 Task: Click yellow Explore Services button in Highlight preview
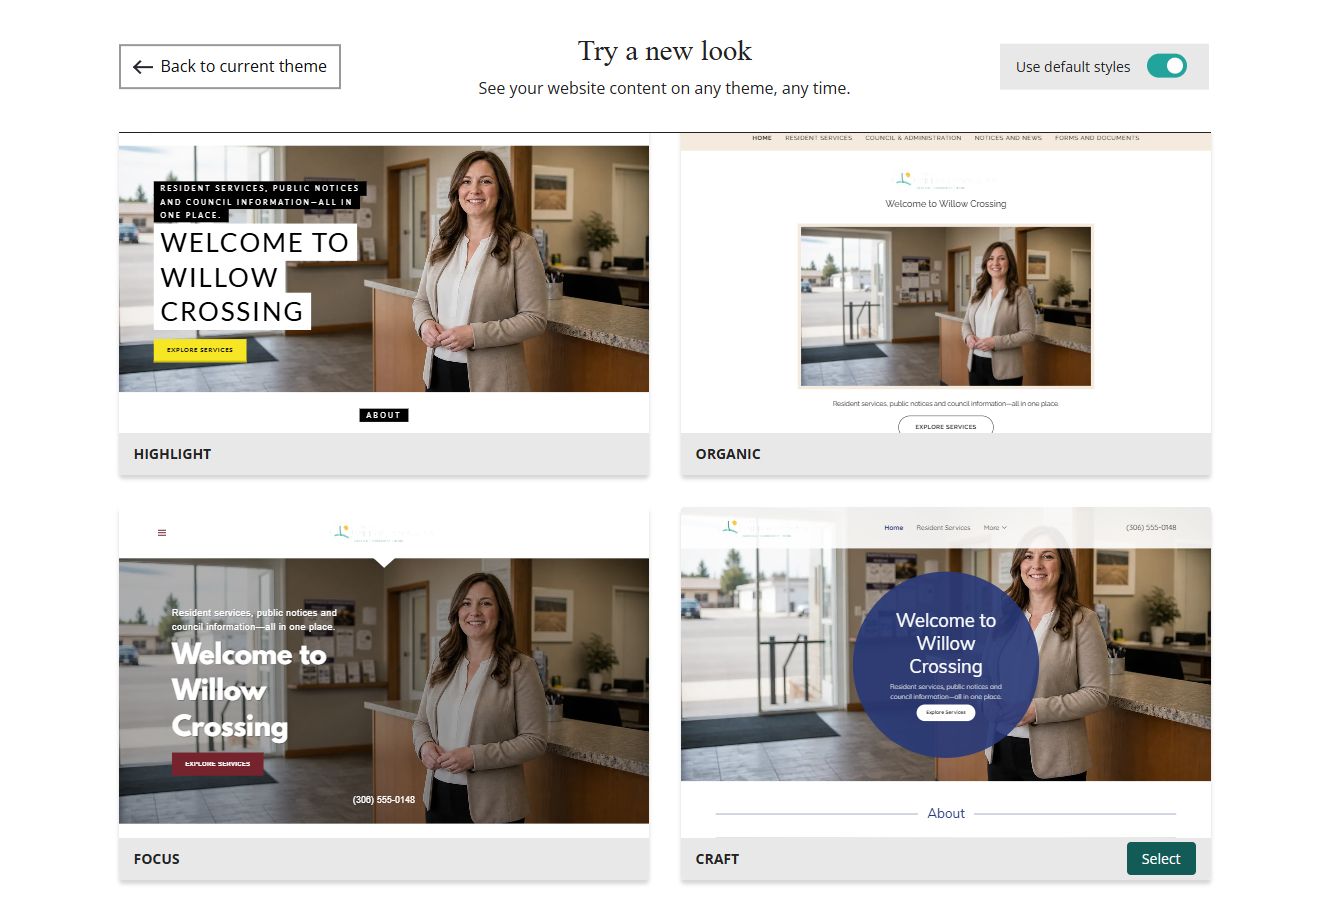200,350
